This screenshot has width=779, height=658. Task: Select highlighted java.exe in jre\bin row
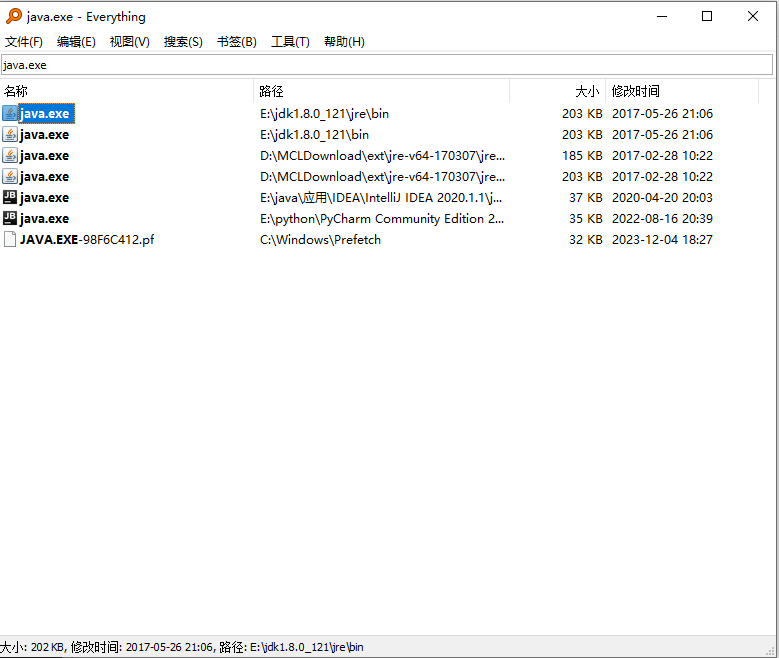pyautogui.click(x=46, y=113)
